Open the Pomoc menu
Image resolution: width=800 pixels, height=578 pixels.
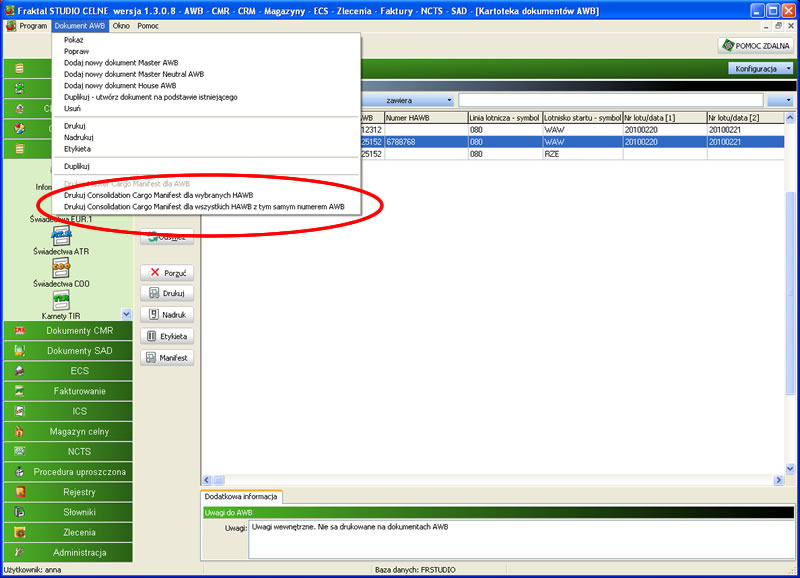[148, 26]
